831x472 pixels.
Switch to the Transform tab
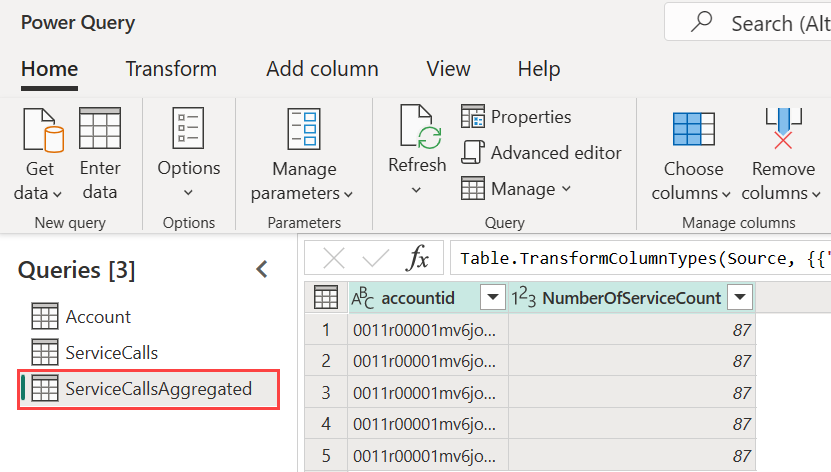point(171,69)
